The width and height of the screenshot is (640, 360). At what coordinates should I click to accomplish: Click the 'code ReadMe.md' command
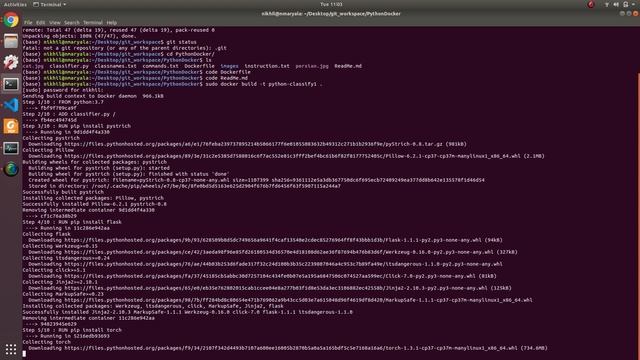(x=227, y=78)
